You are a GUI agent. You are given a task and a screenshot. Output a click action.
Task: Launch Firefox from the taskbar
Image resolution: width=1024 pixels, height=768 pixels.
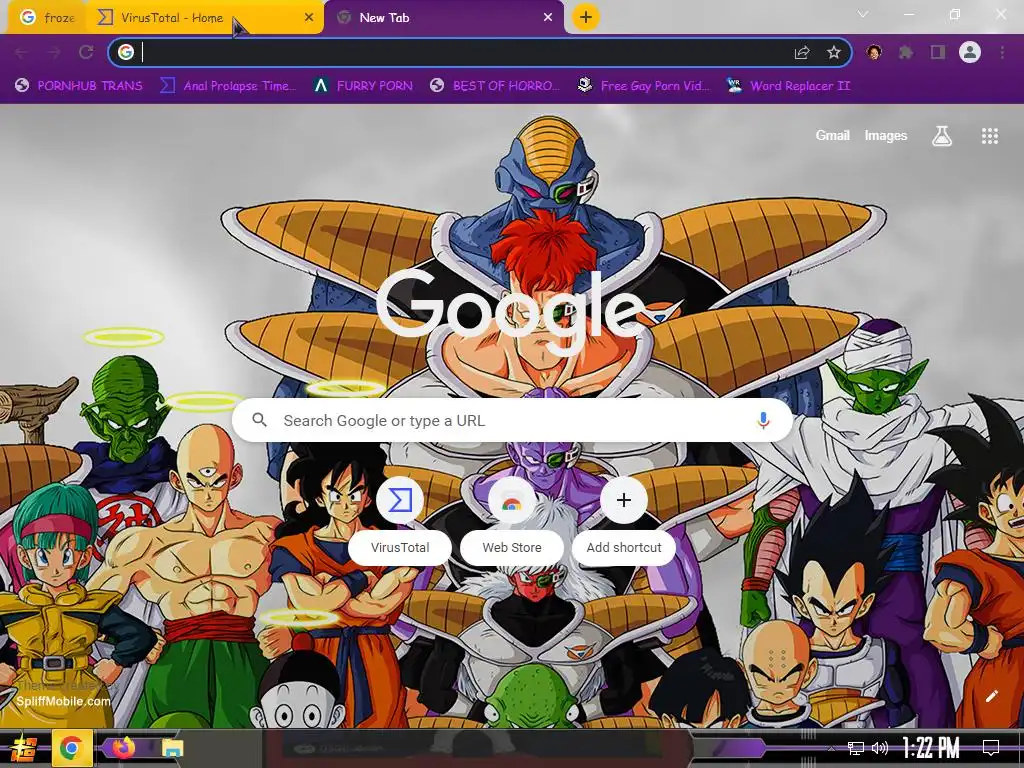(x=123, y=748)
